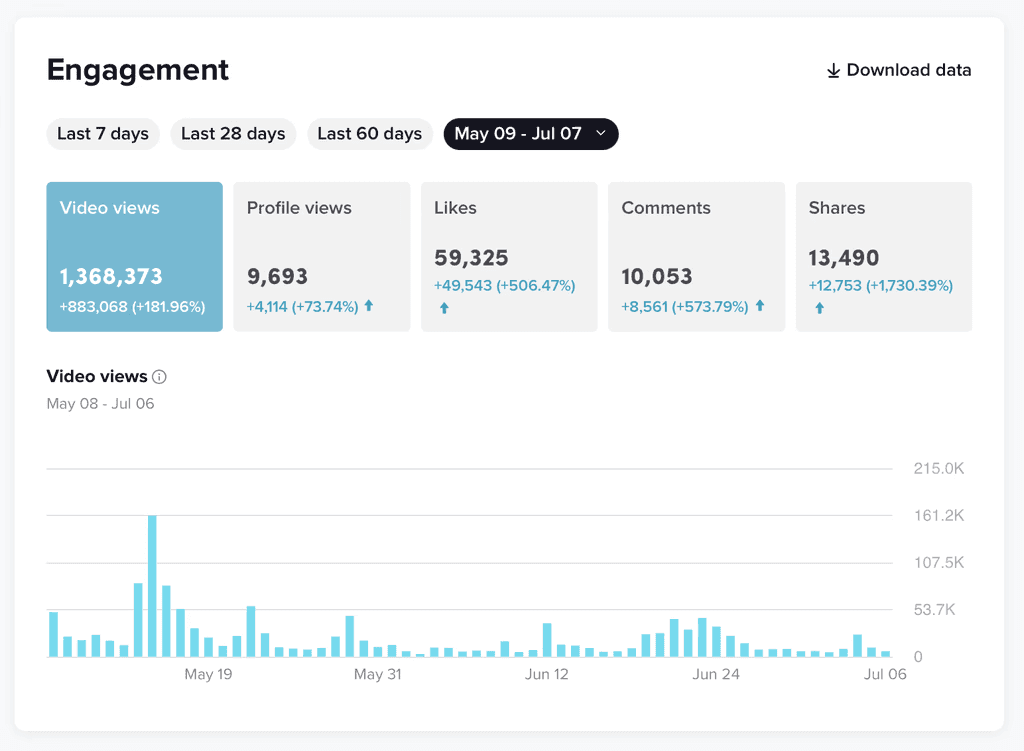
Task: Open the Shares metric card
Action: pos(884,257)
